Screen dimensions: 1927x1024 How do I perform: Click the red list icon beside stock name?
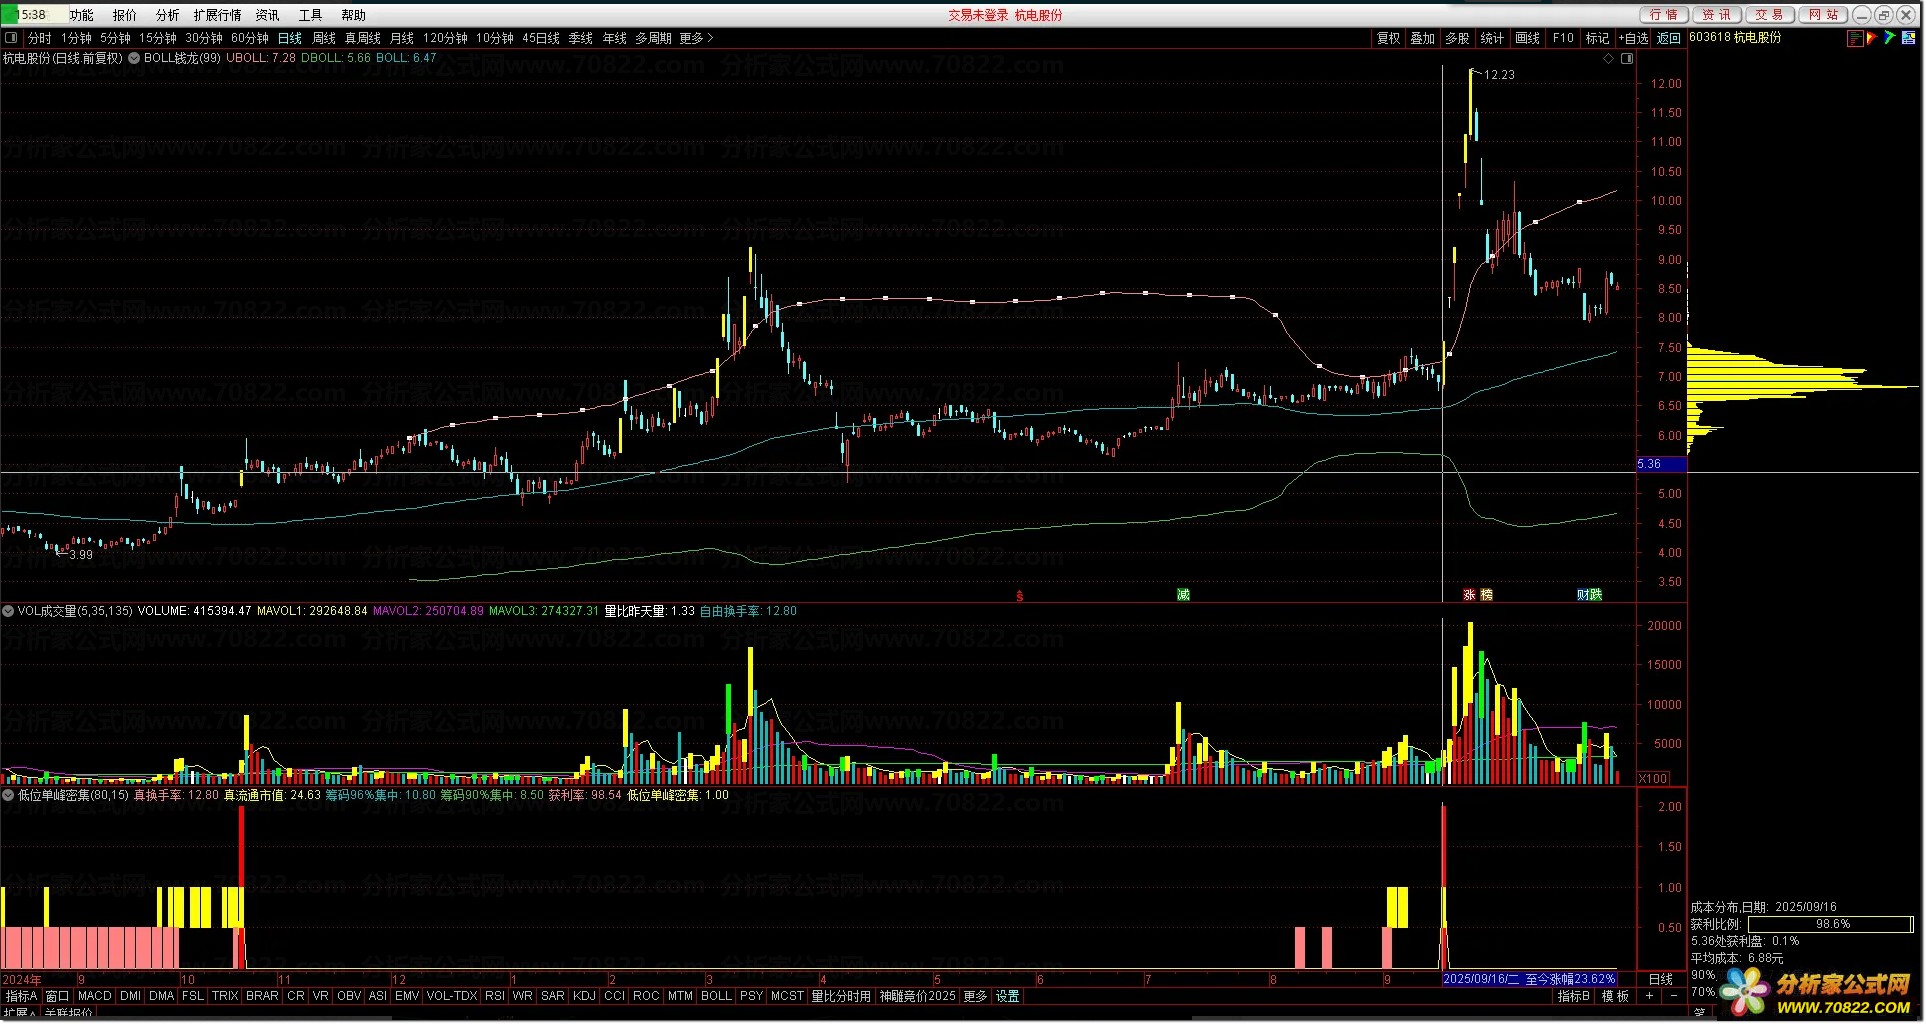[1855, 38]
